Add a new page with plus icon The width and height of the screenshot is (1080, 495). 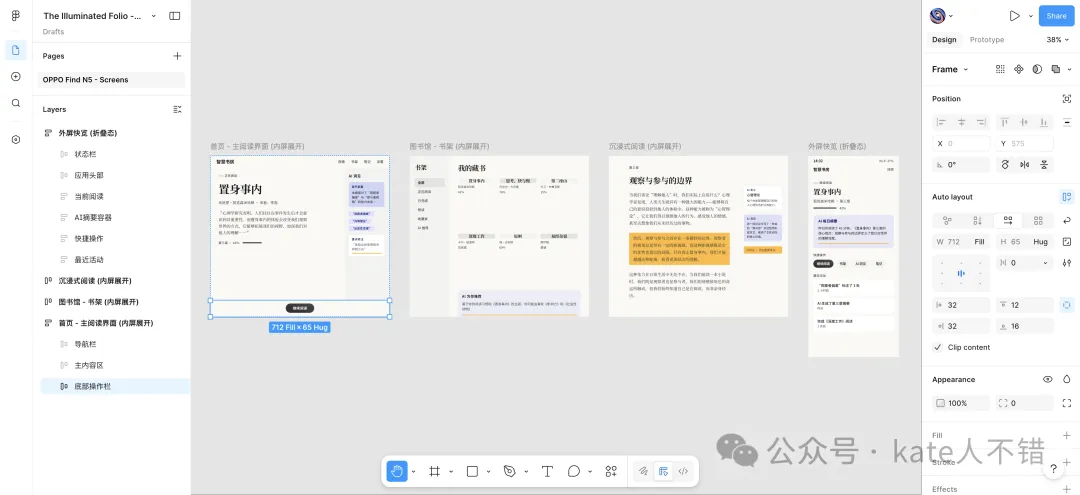pos(177,56)
